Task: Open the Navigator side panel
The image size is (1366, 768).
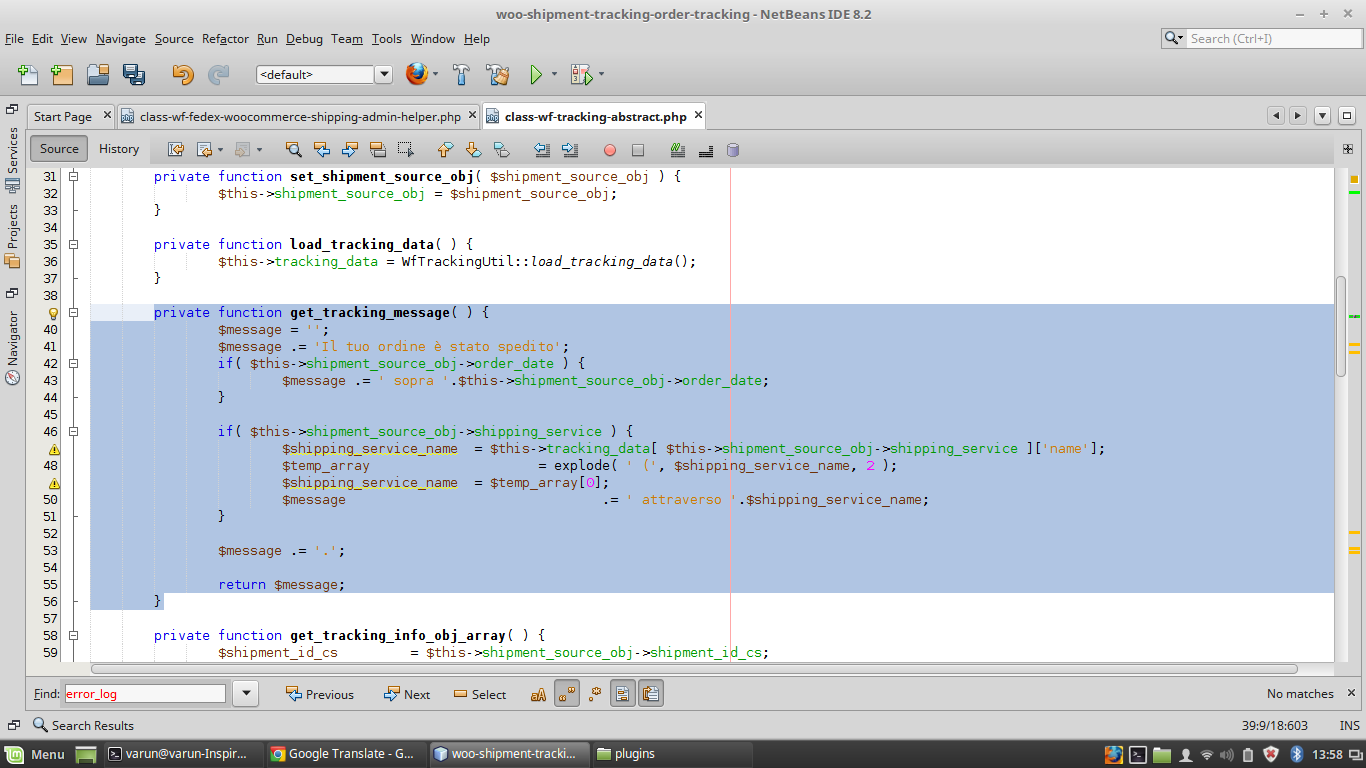Action: tap(12, 347)
